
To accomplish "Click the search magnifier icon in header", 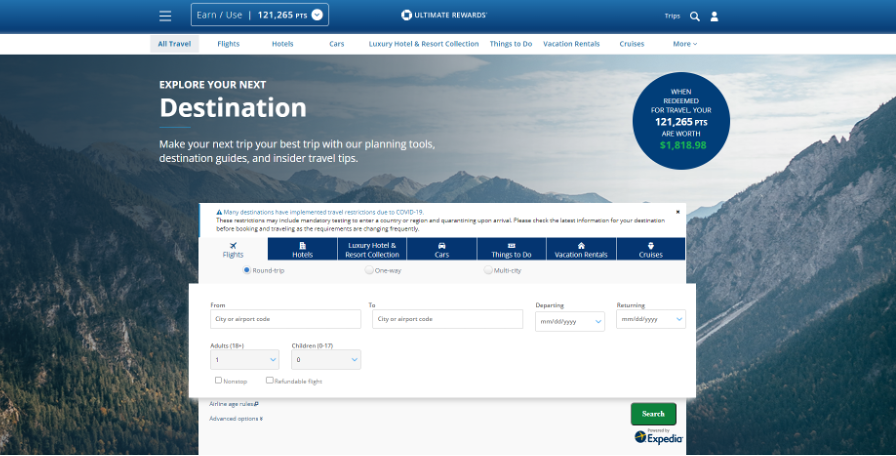I will 695,16.
